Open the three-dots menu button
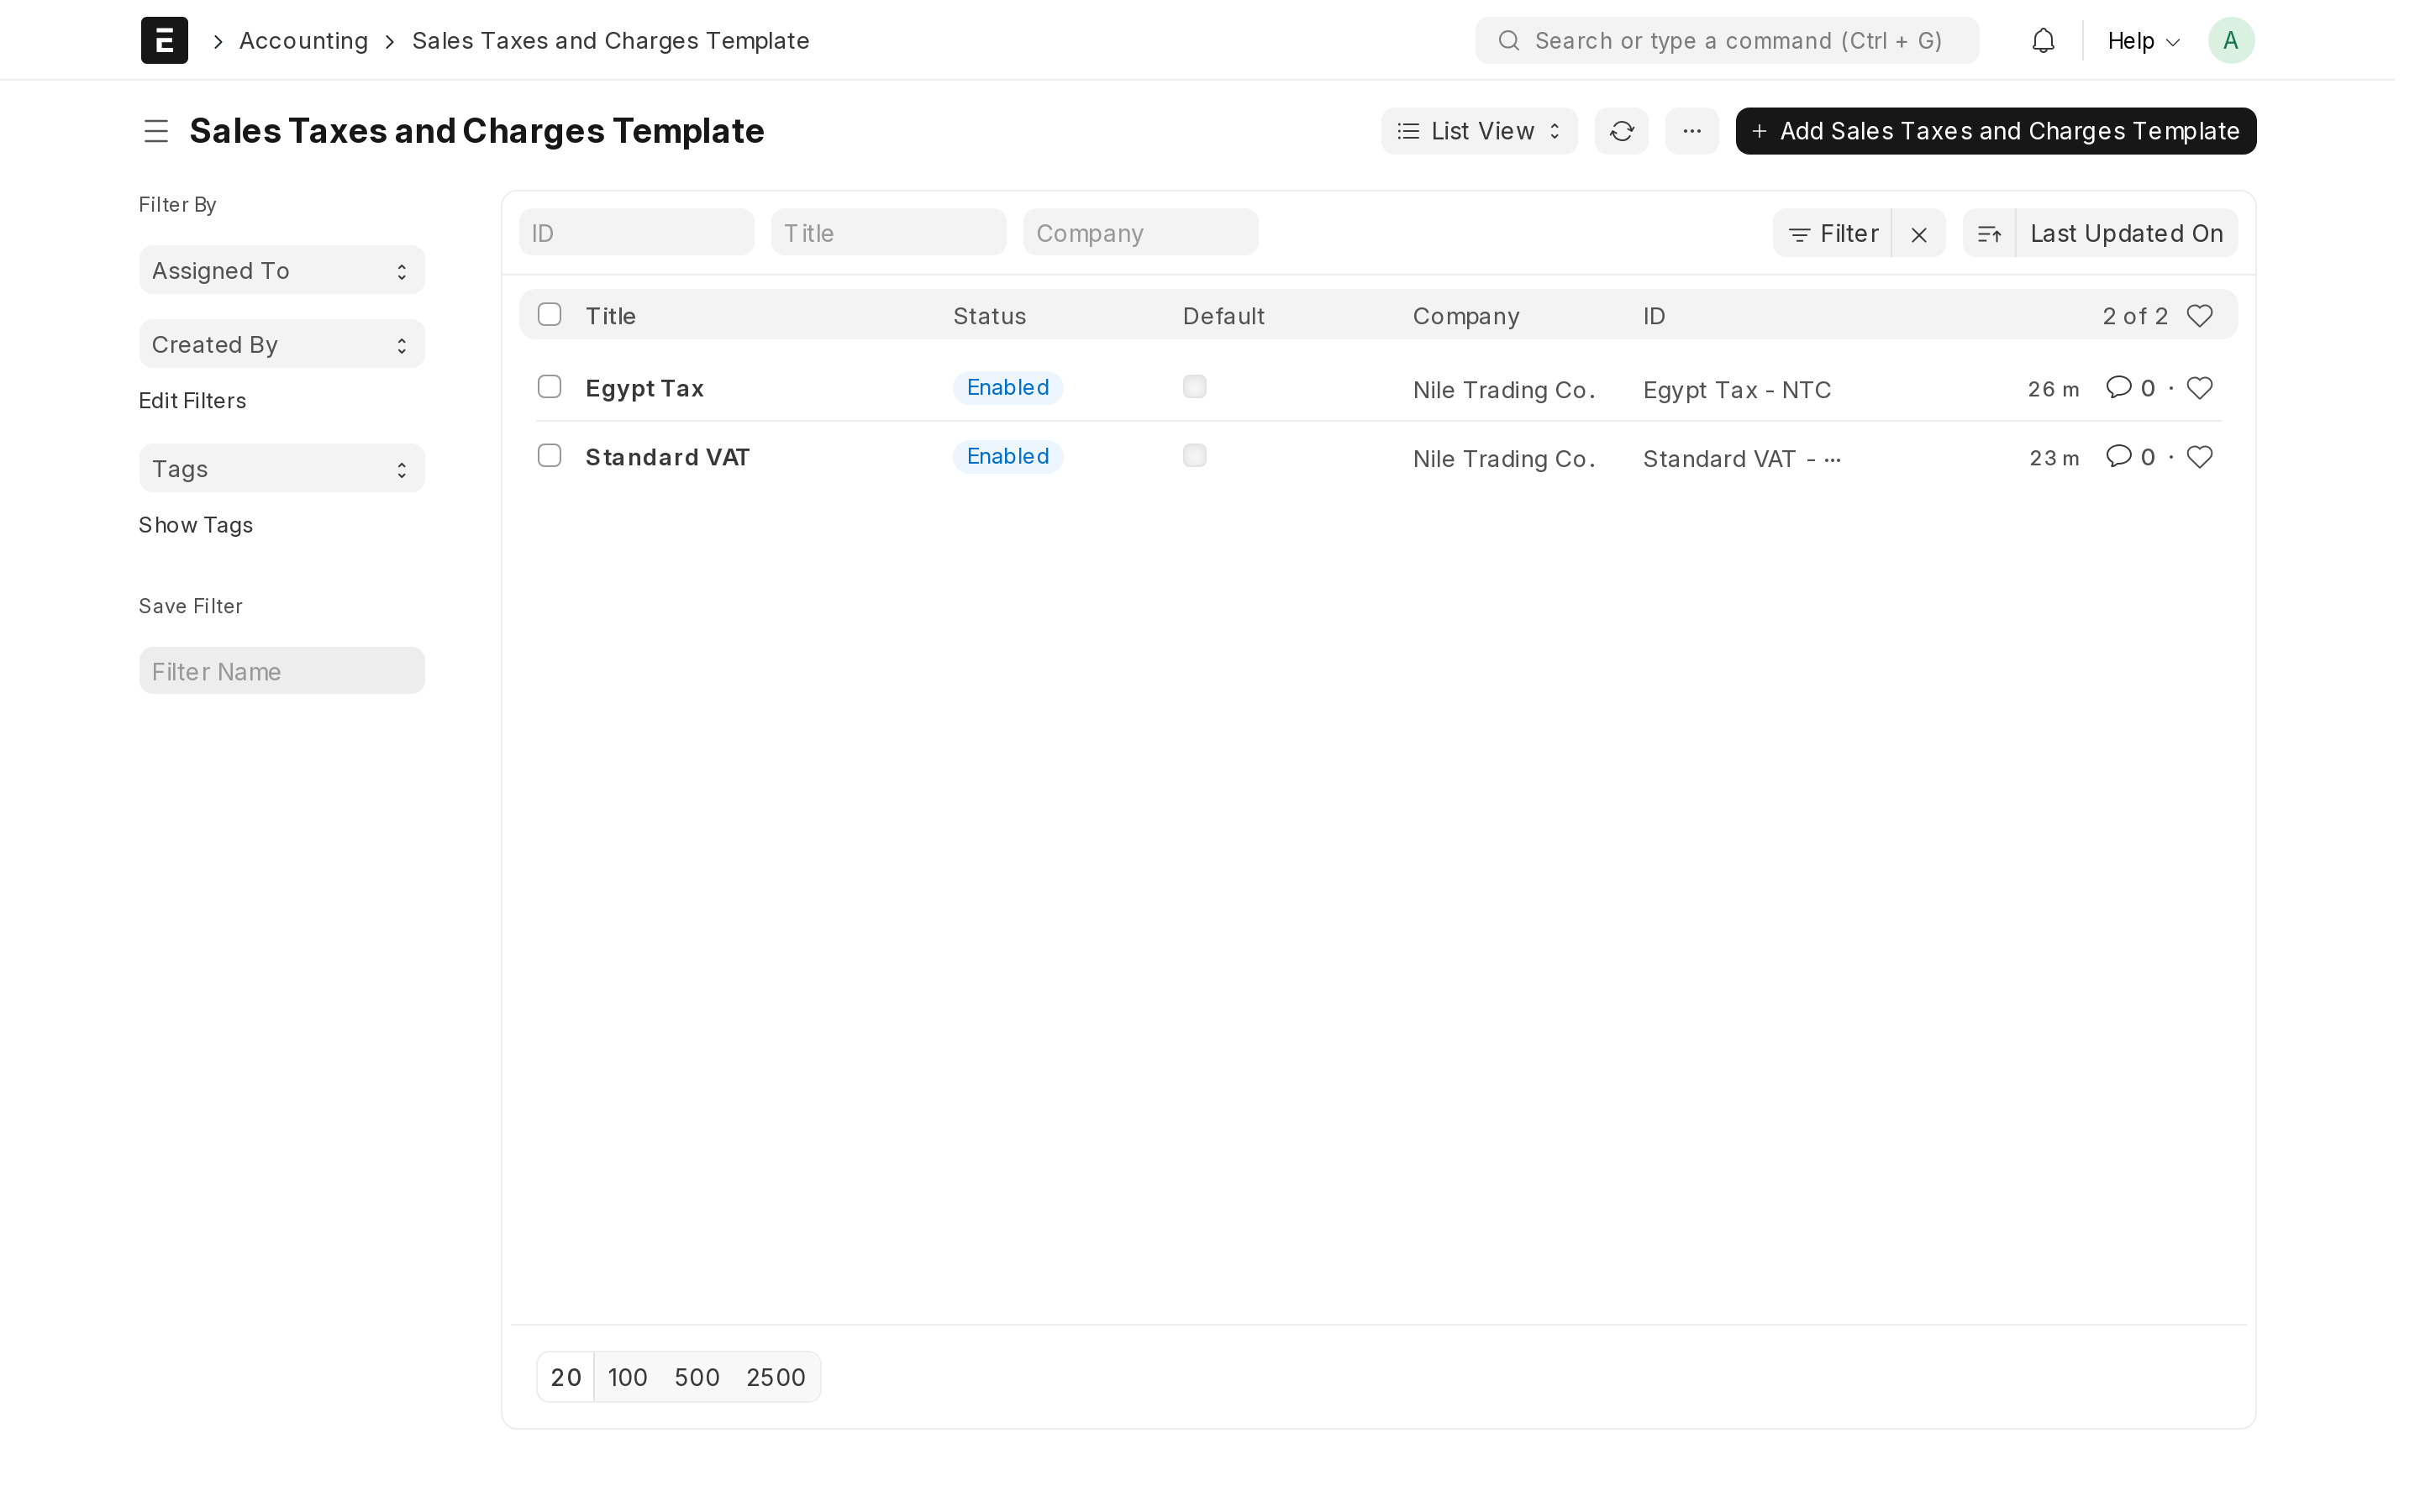 (x=1691, y=131)
